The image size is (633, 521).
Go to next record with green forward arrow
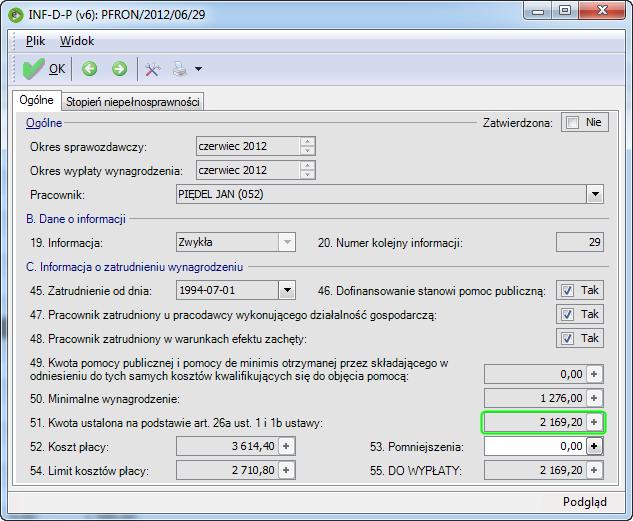pos(119,69)
